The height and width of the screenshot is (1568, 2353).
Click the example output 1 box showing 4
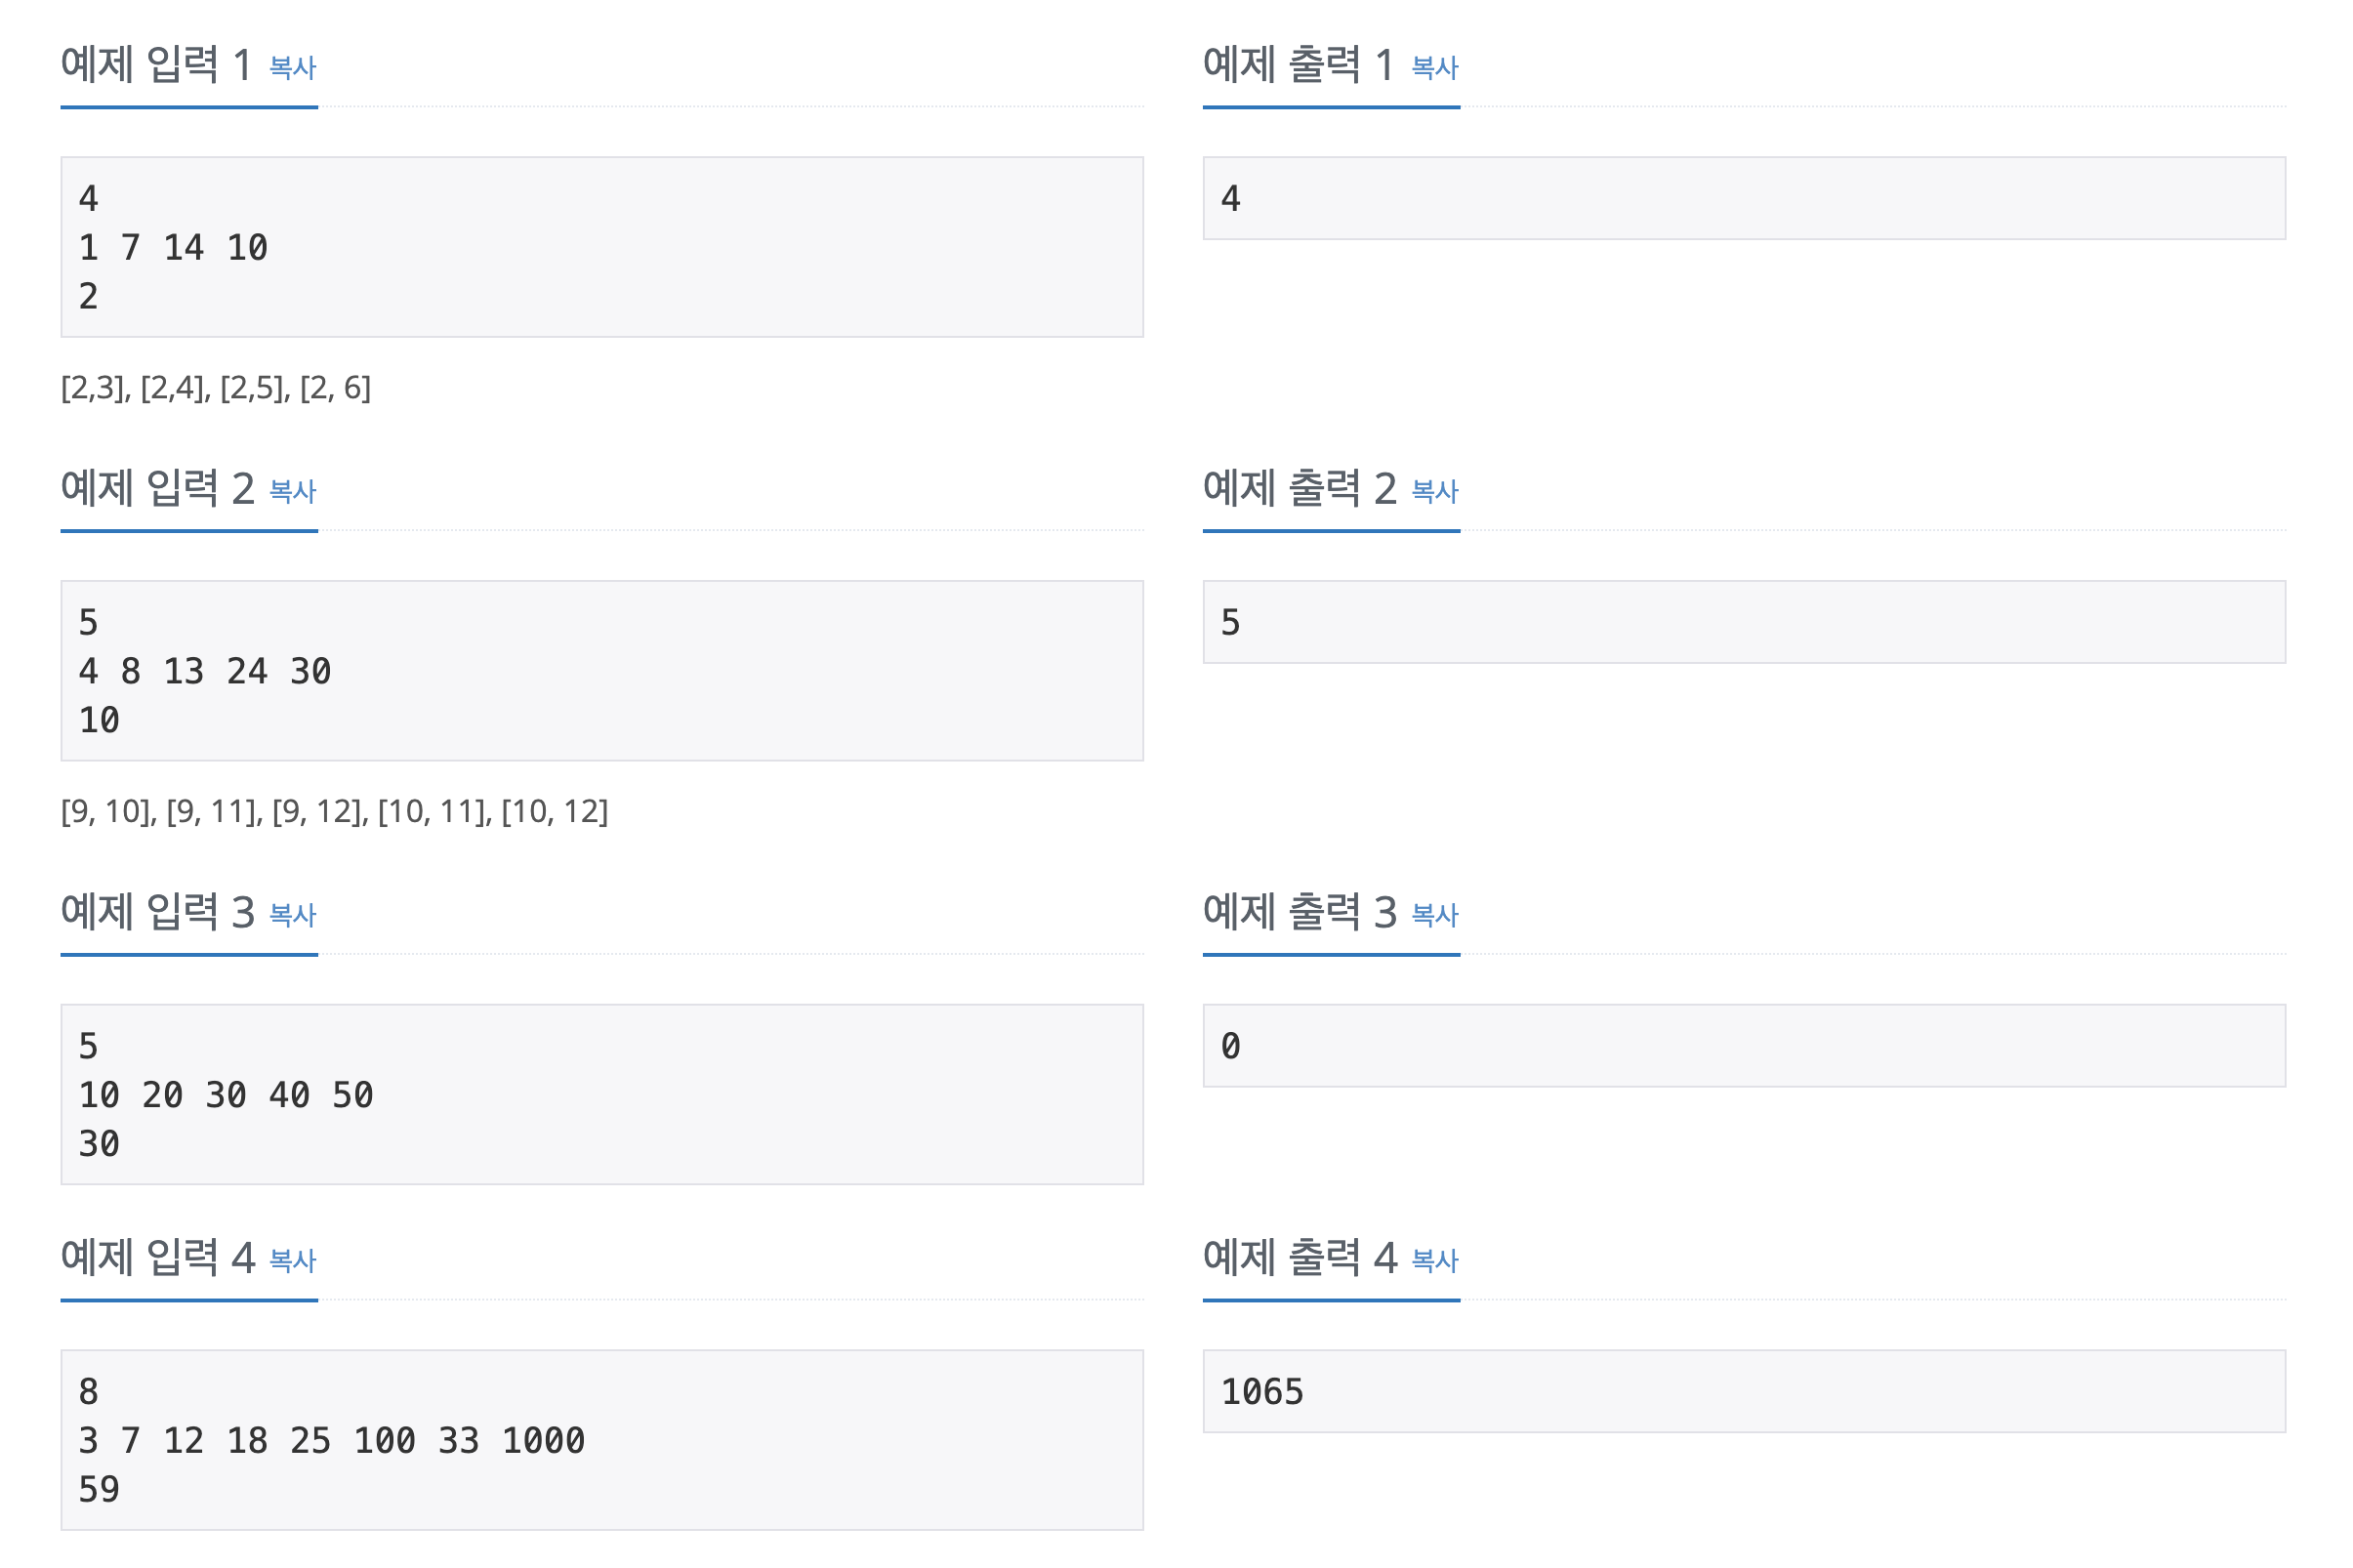pyautogui.click(x=1744, y=198)
